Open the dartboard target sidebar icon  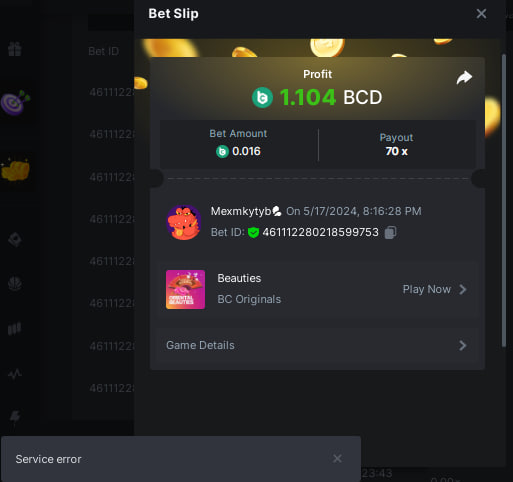15,102
